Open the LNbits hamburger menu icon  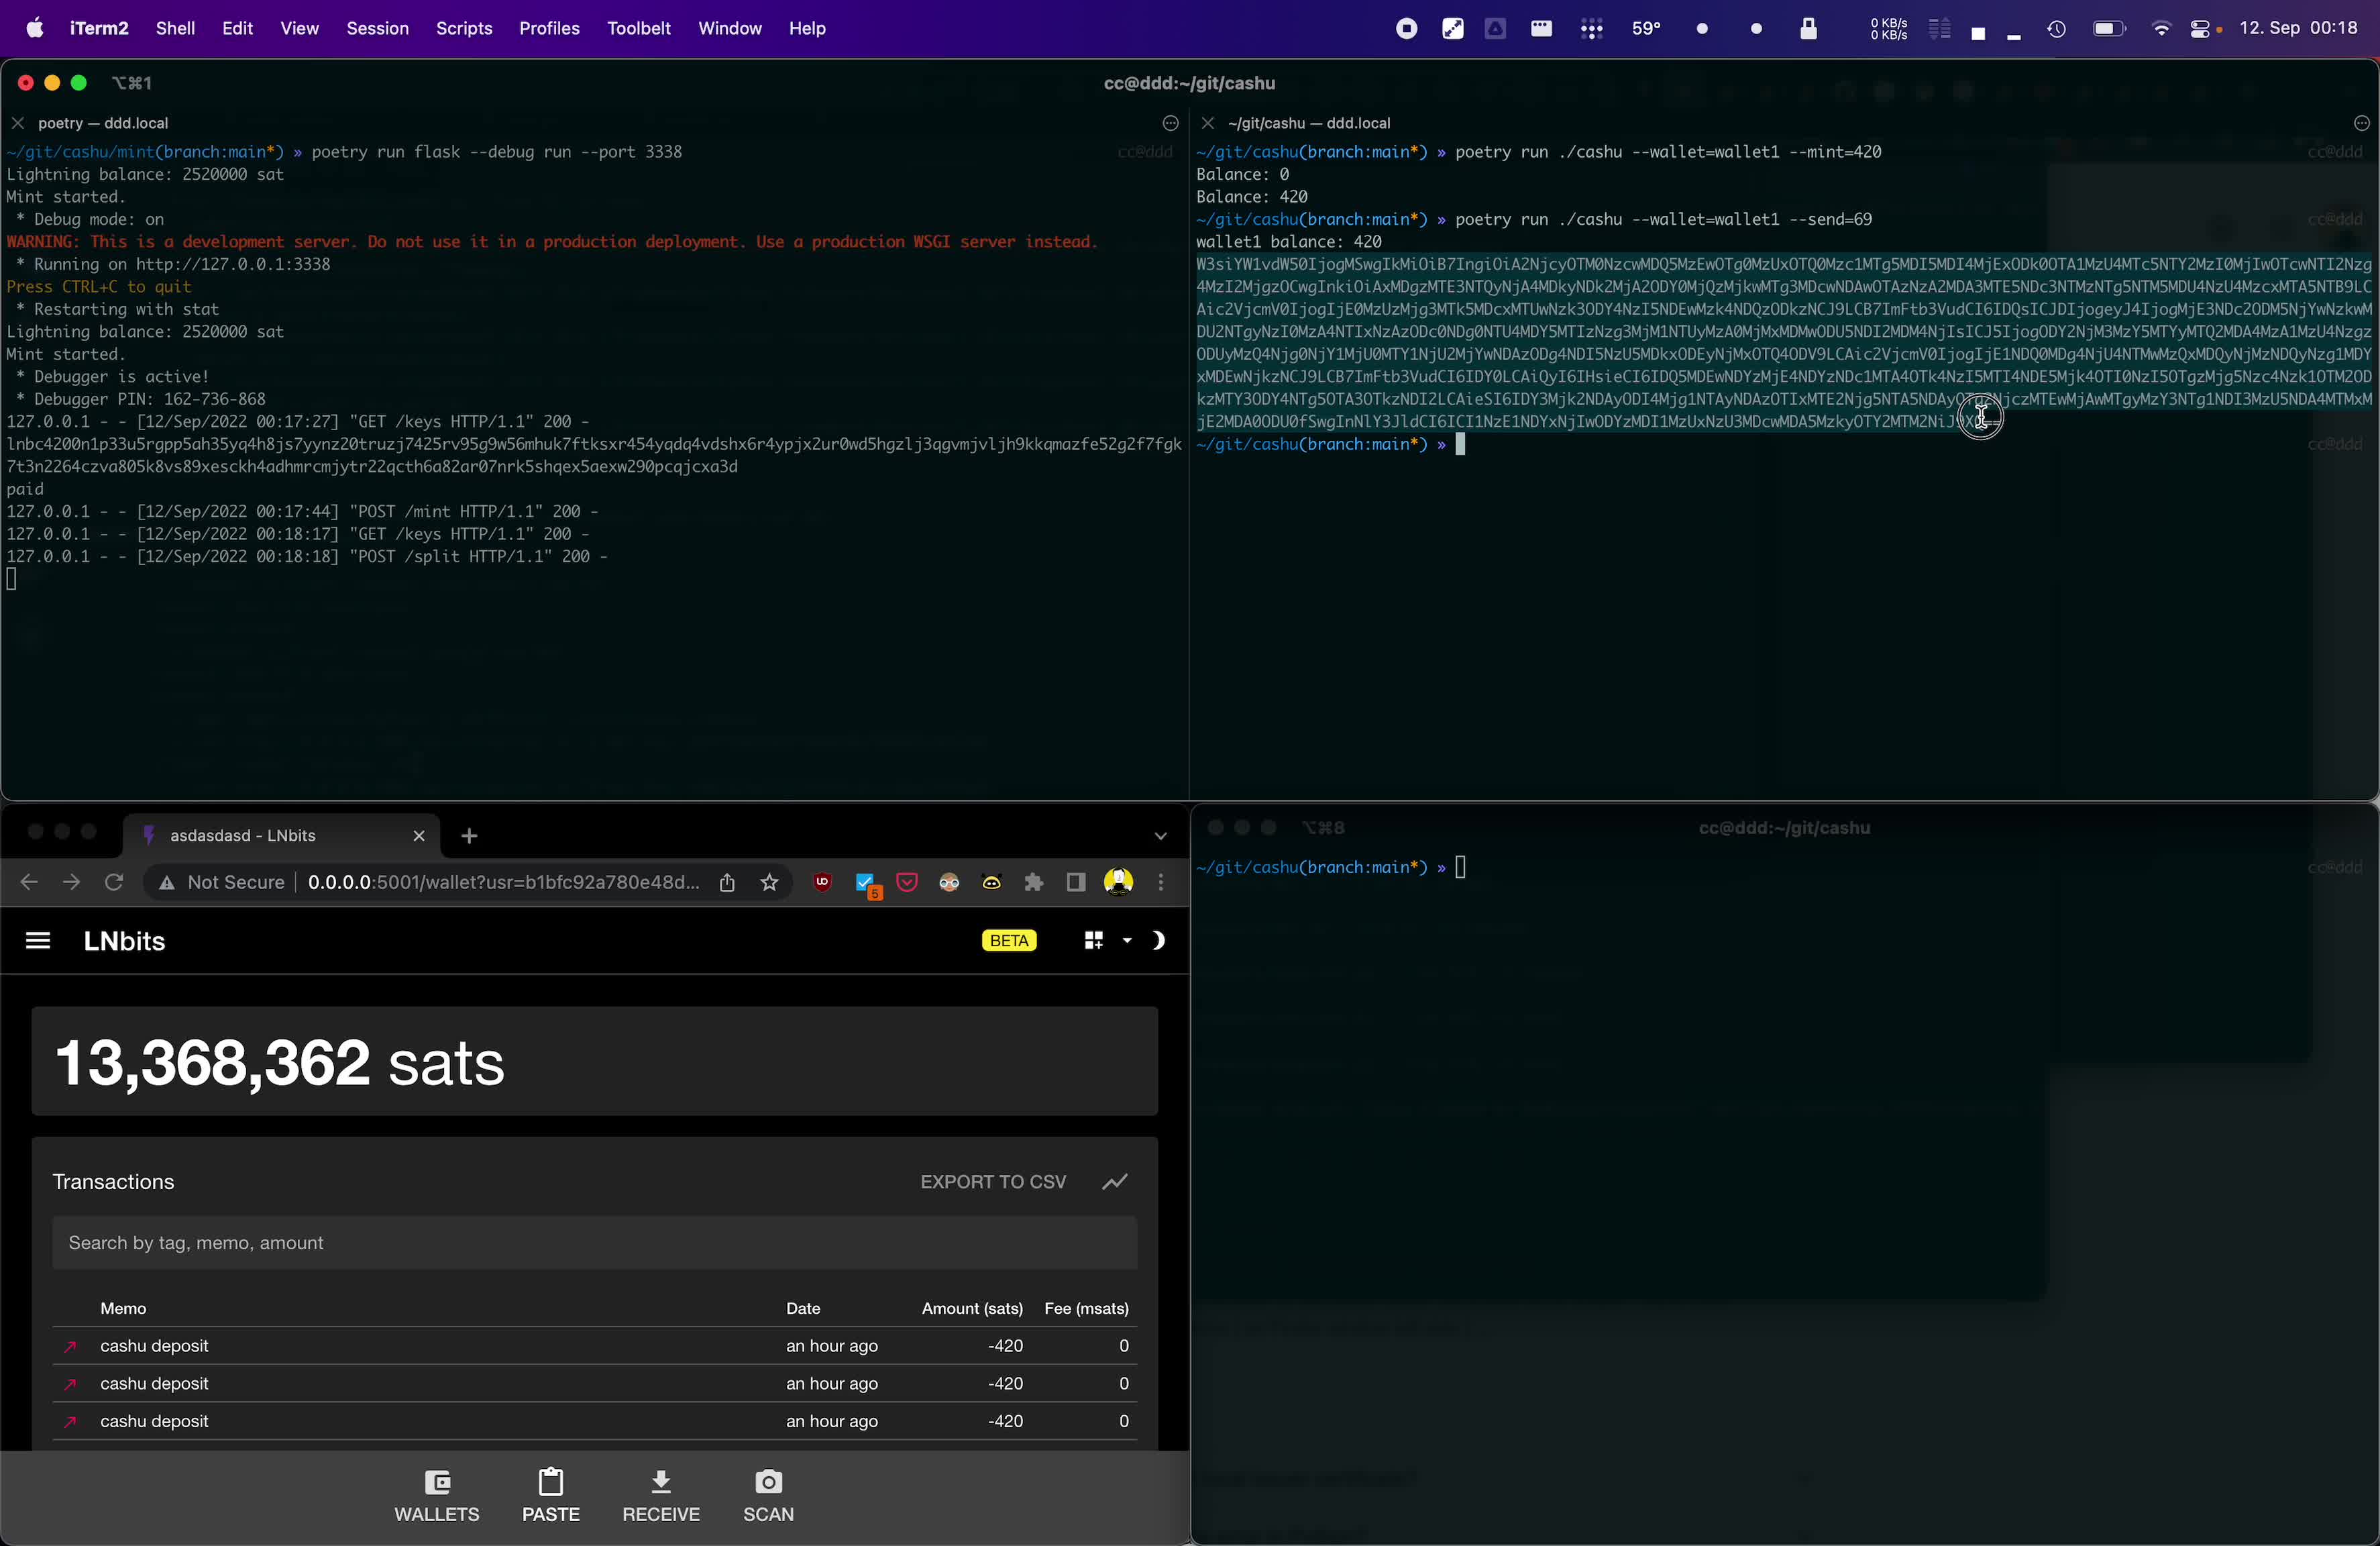[x=38, y=941]
